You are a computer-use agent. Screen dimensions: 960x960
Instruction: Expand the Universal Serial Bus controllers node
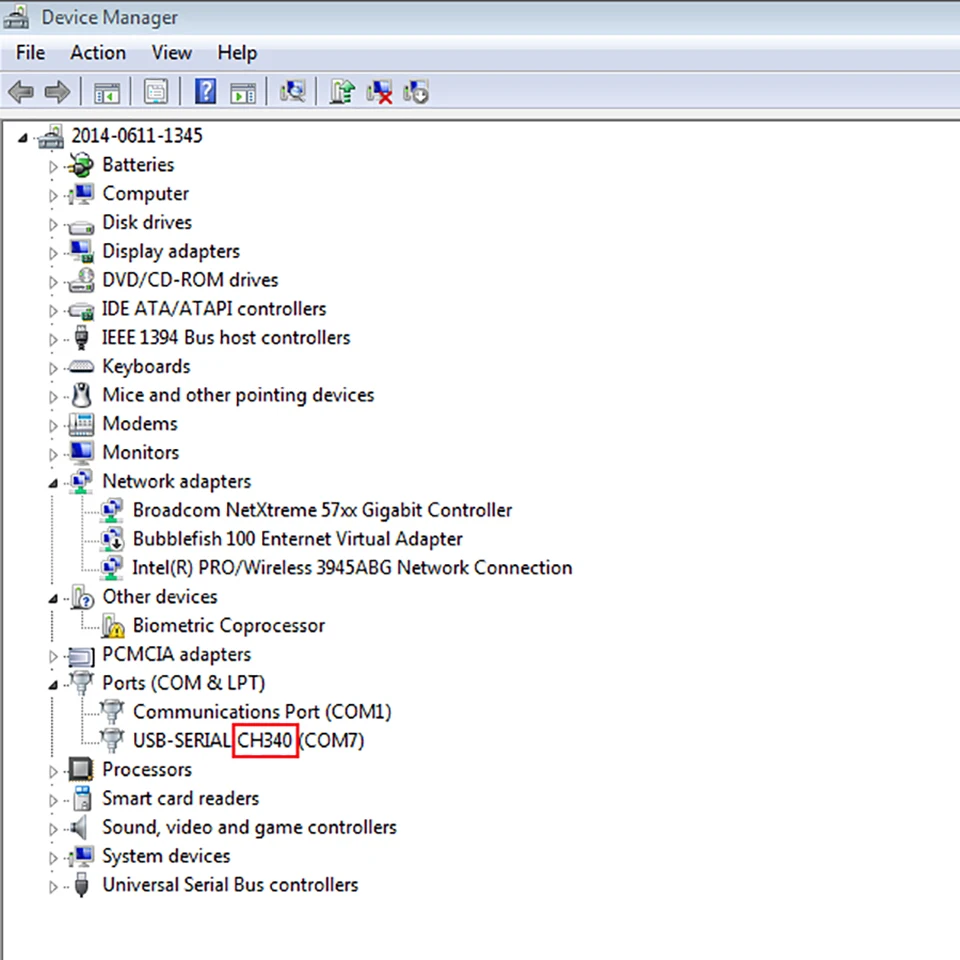tap(53, 886)
